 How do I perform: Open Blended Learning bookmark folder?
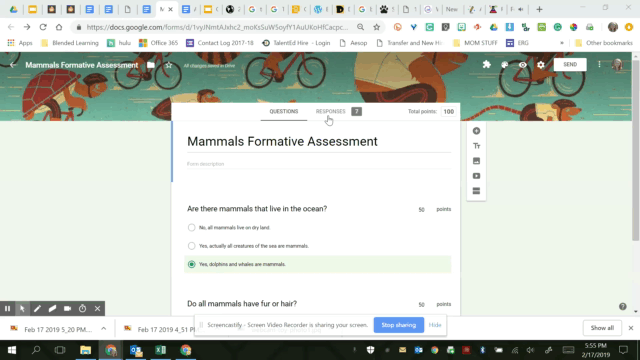(70, 43)
